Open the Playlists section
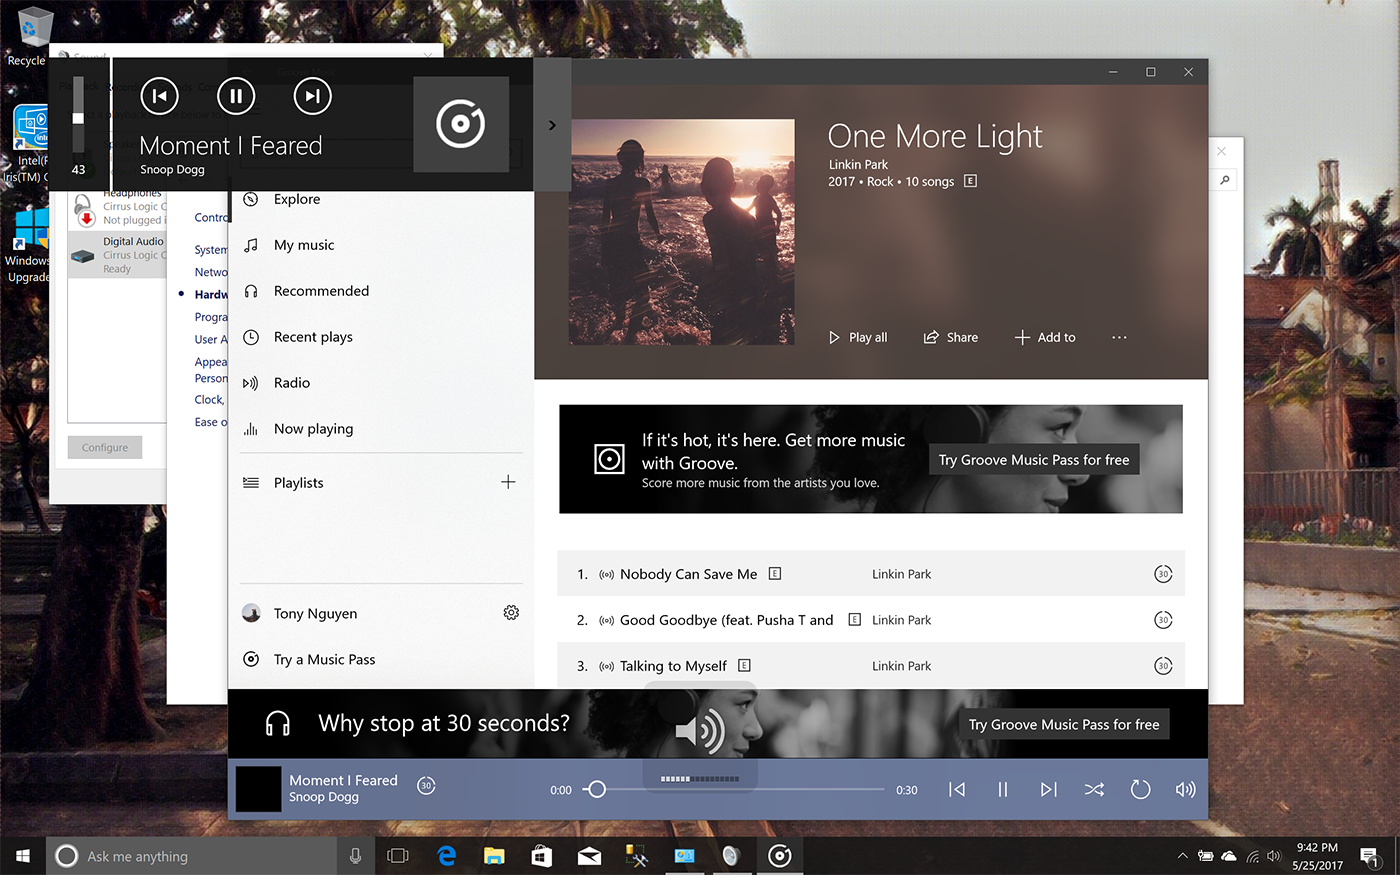This screenshot has height=875, width=1400. [299, 483]
